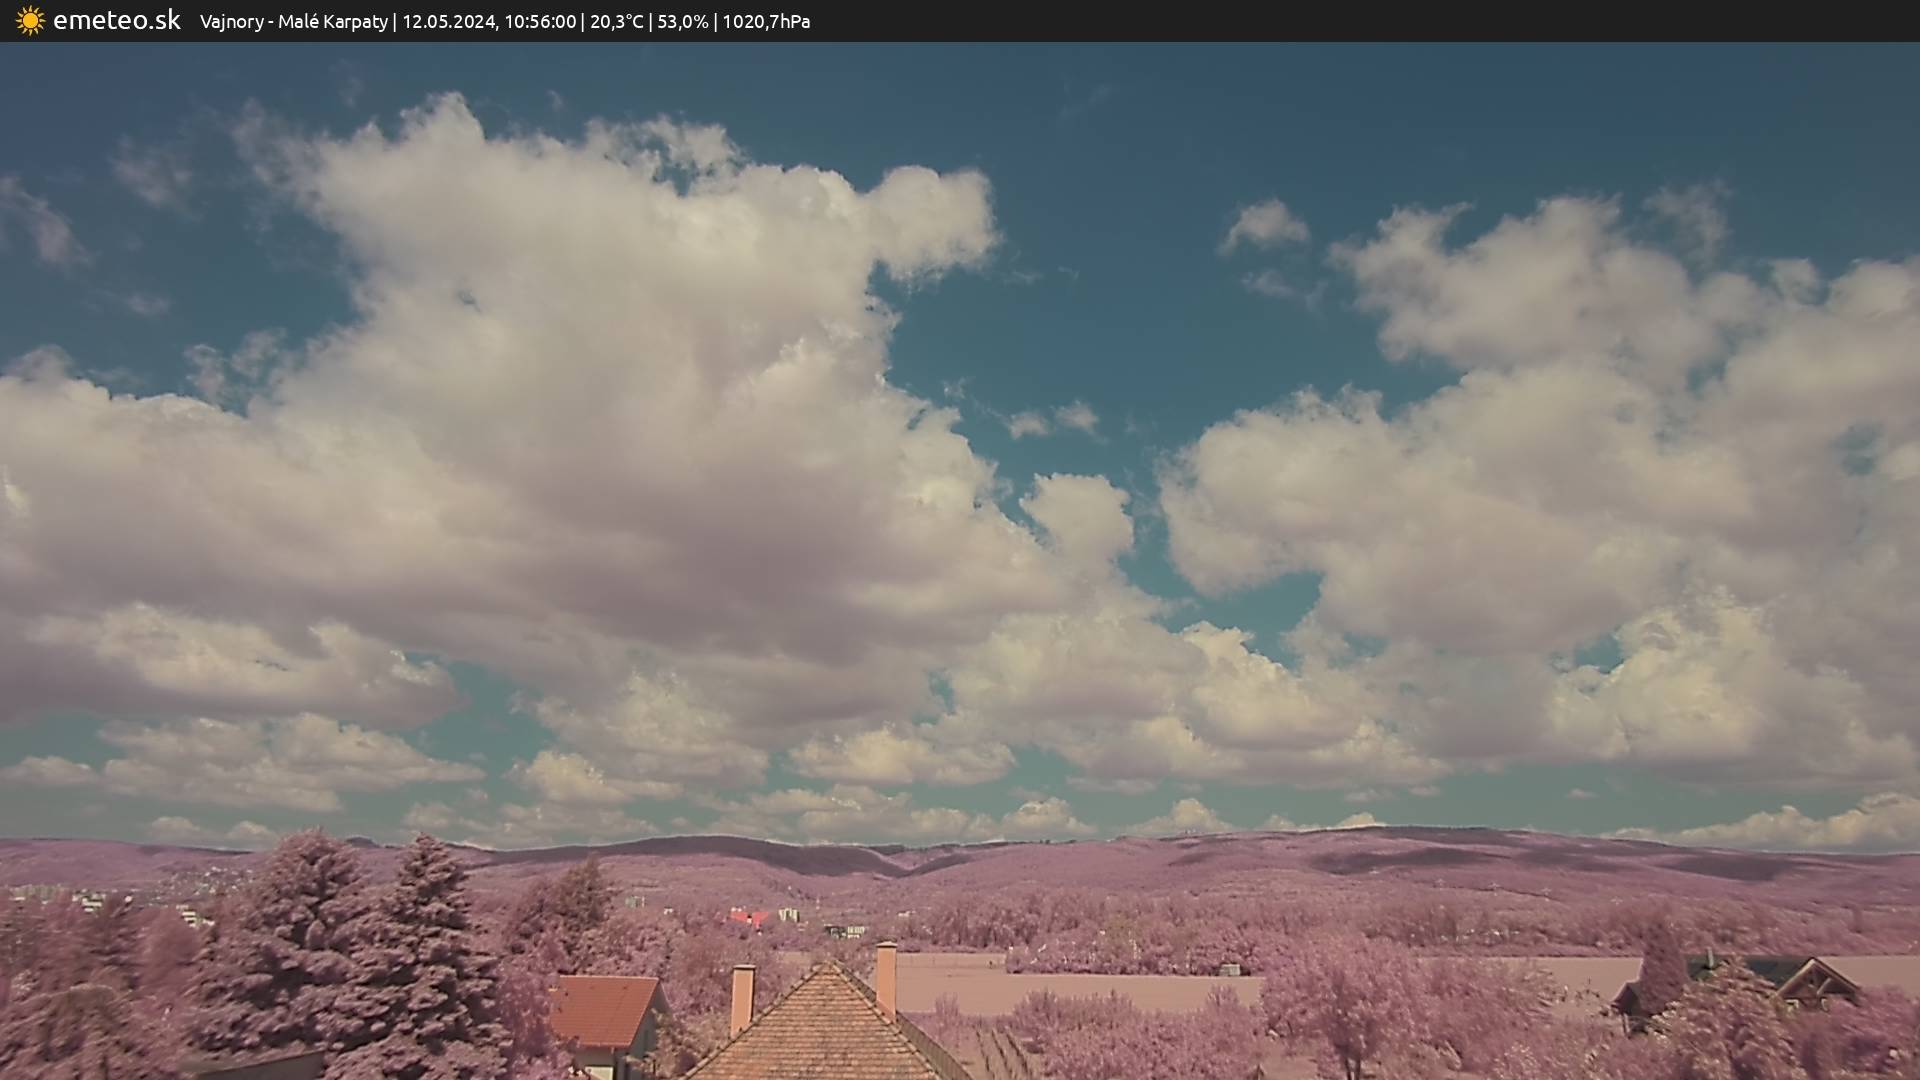Click the small red building in distance

748,917
